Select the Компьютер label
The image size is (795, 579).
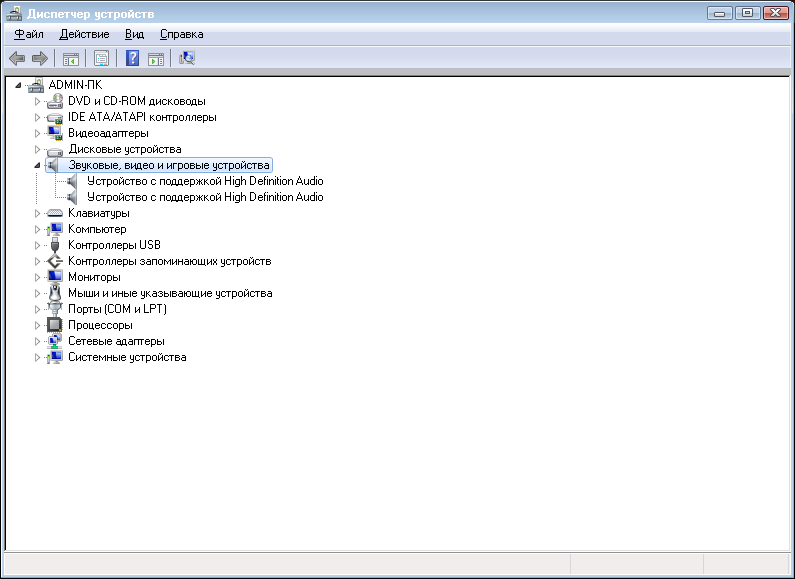tap(97, 229)
